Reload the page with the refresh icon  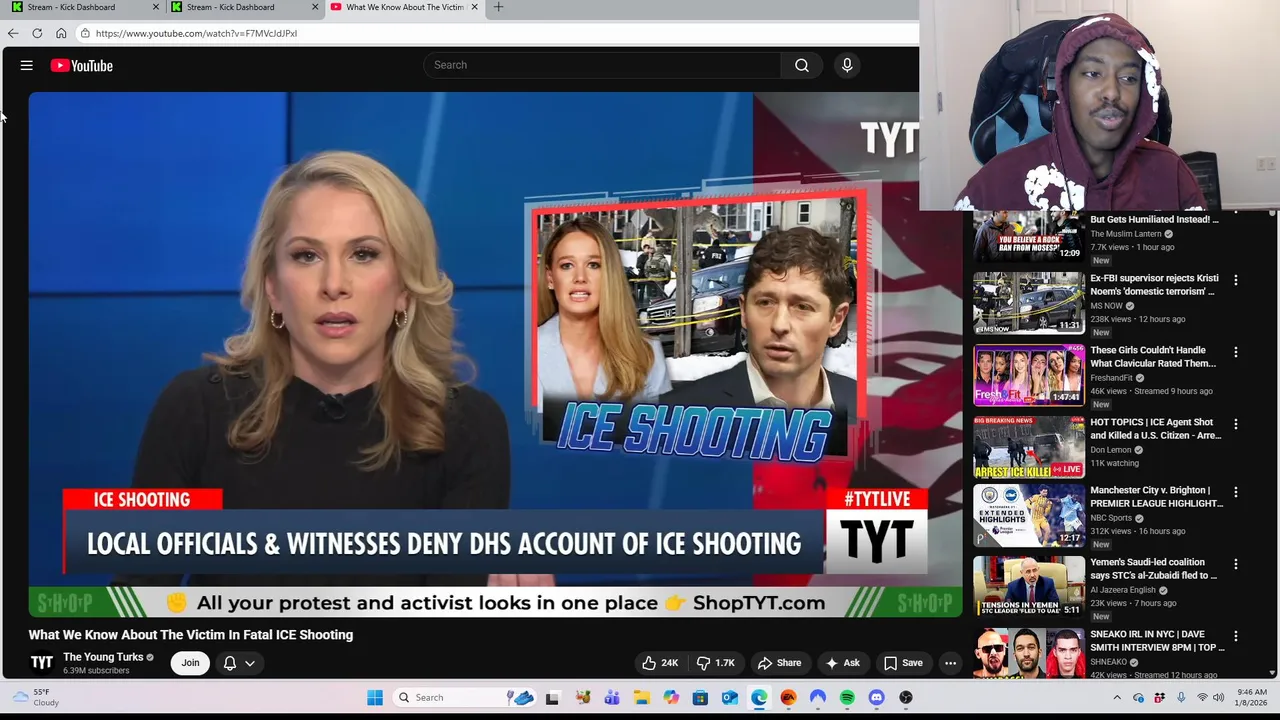click(37, 33)
